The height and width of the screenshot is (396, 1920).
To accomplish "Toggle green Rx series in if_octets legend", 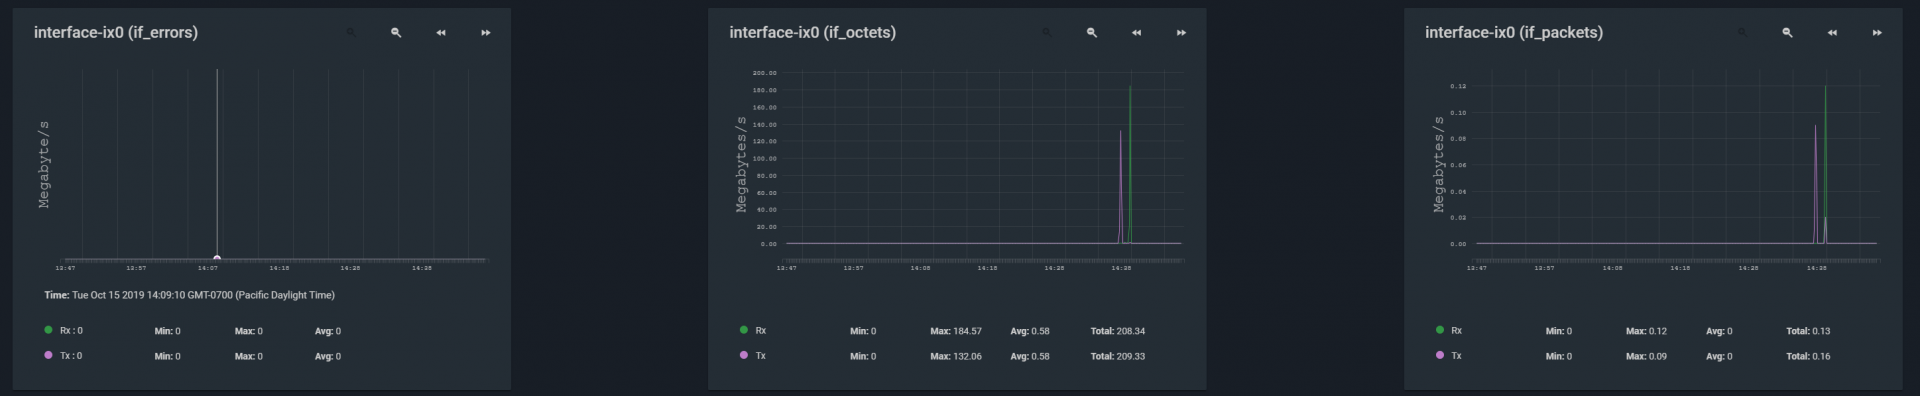I will [743, 330].
